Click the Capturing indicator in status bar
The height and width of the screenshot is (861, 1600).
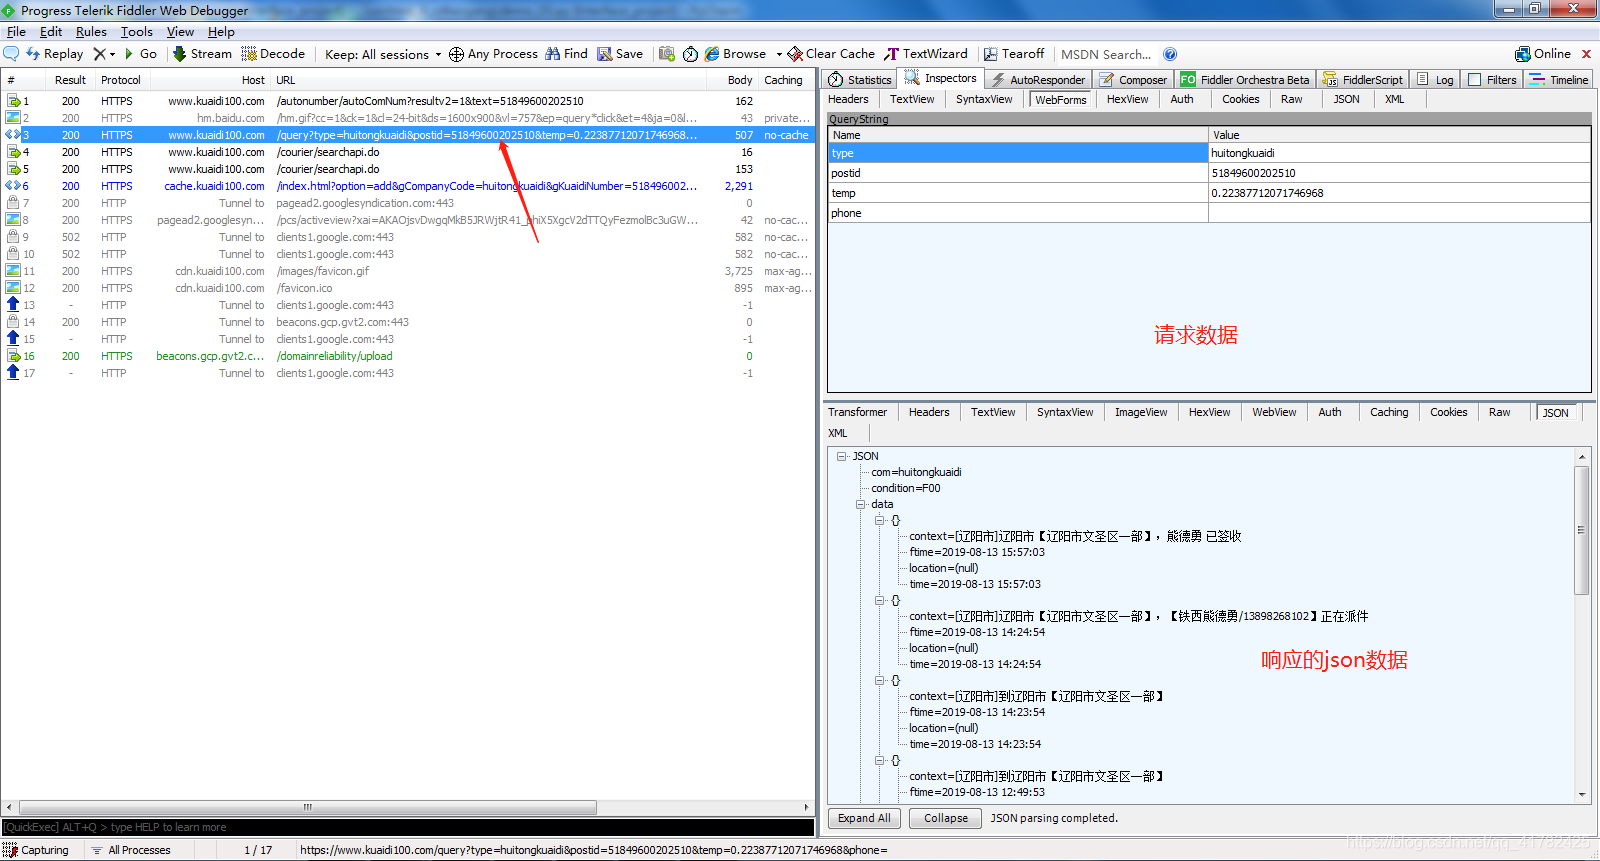coord(37,850)
